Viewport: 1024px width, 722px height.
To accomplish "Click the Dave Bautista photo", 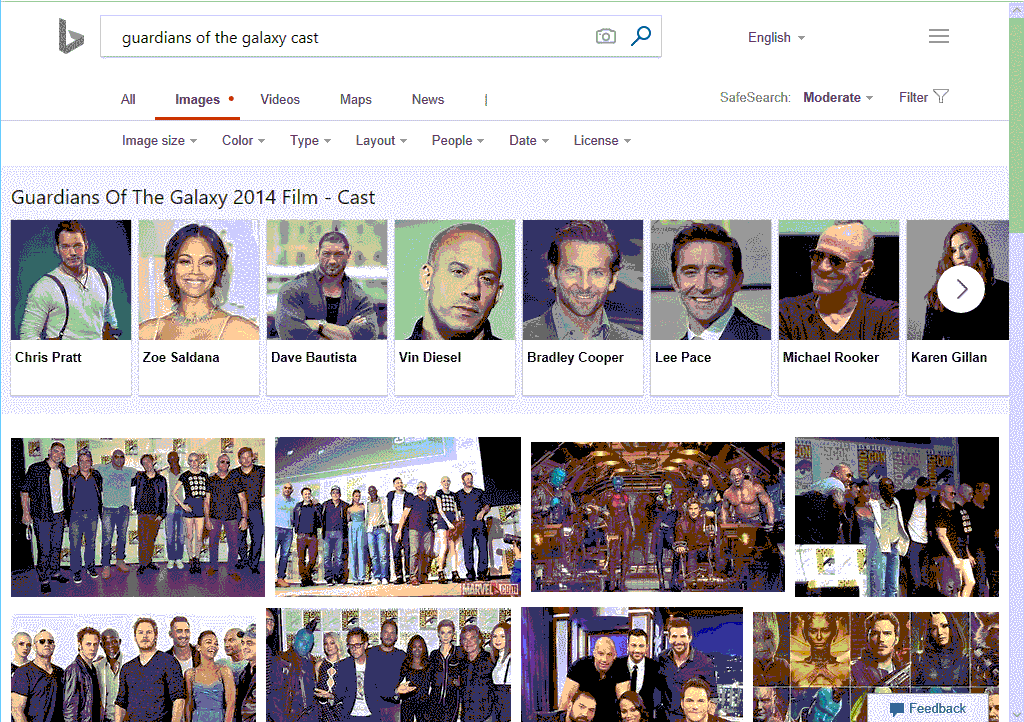I will coord(327,279).
